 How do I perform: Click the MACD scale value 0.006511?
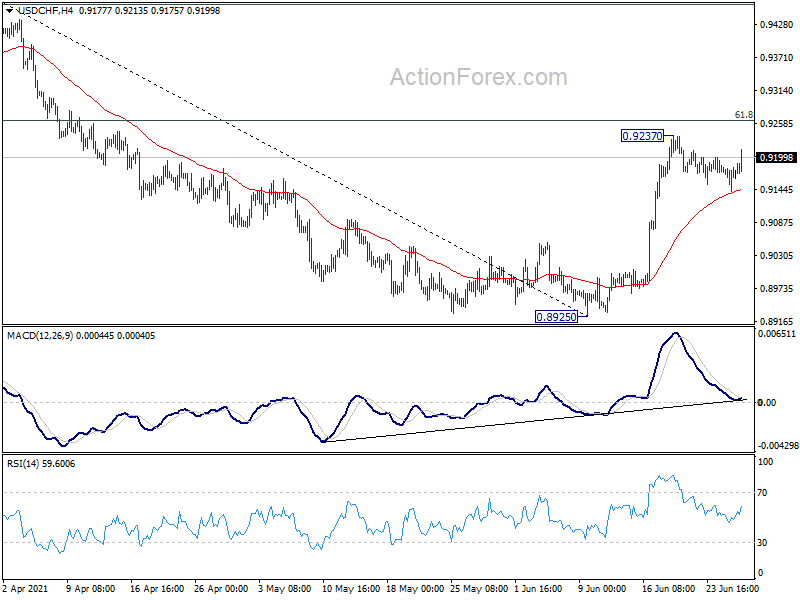(x=777, y=334)
